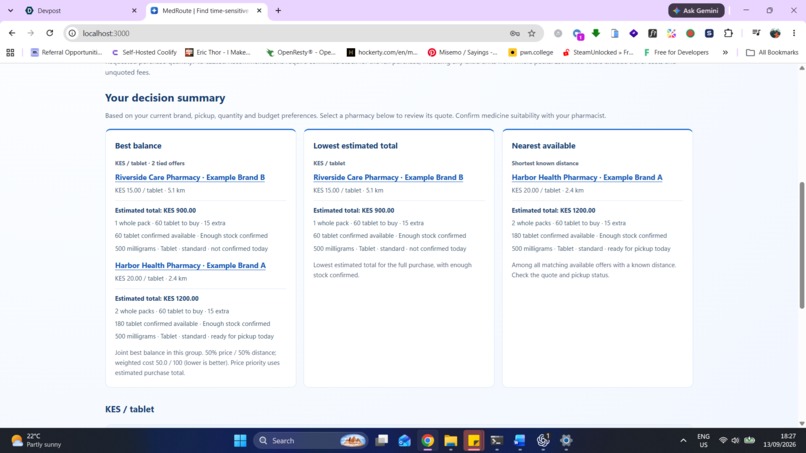This screenshot has height=453, width=806.
Task: Open Riverside Care Pharmacy under Lowest estimated total
Action: [388, 177]
